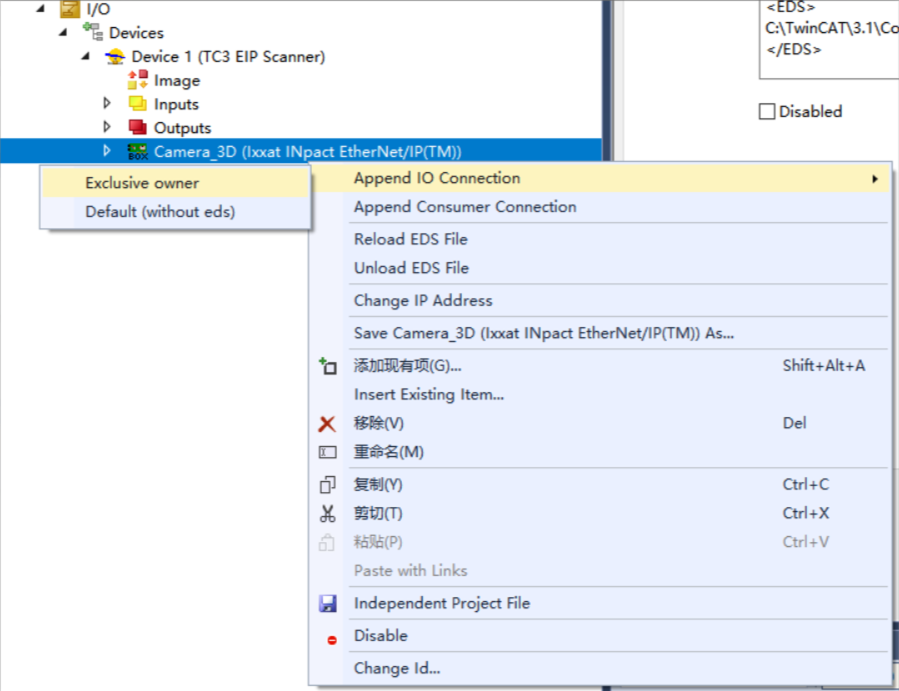Expand the Outputs tree node
This screenshot has width=899, height=691.
[107, 127]
